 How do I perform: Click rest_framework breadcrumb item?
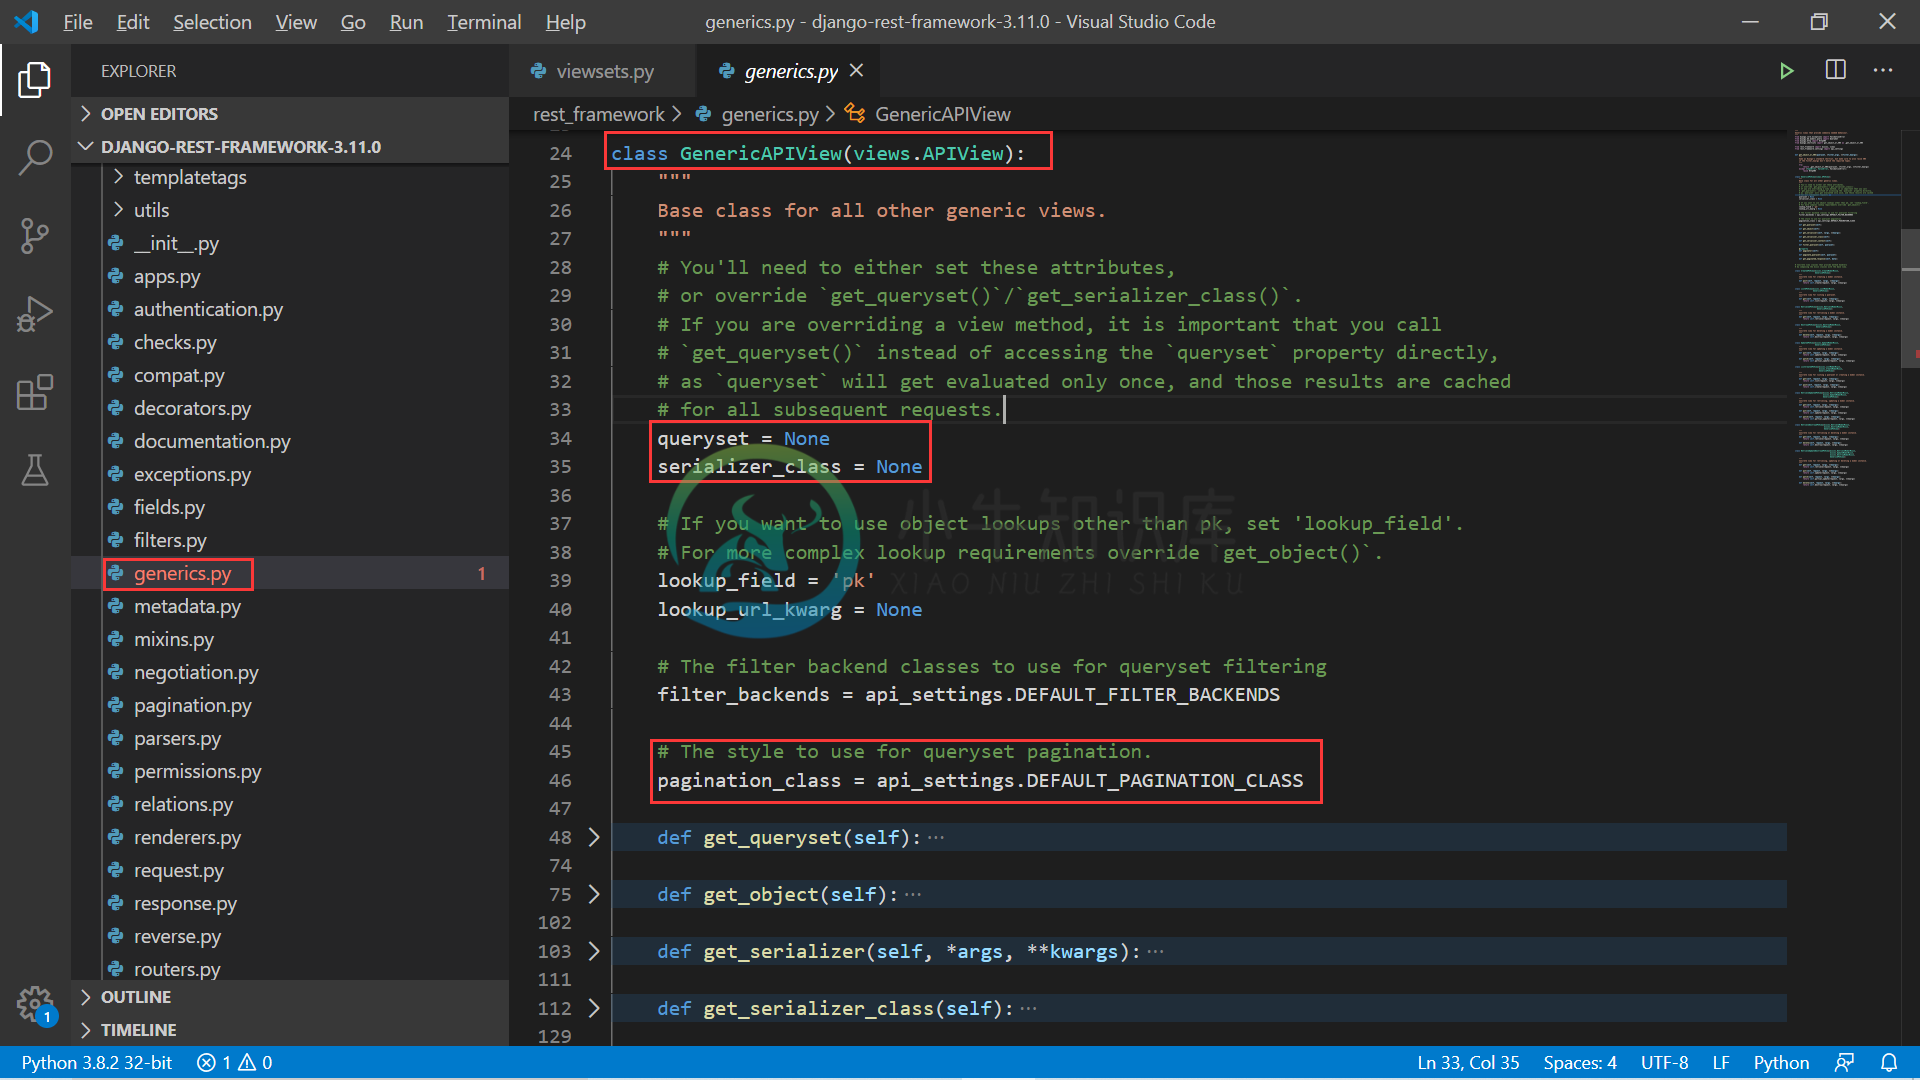coord(598,114)
